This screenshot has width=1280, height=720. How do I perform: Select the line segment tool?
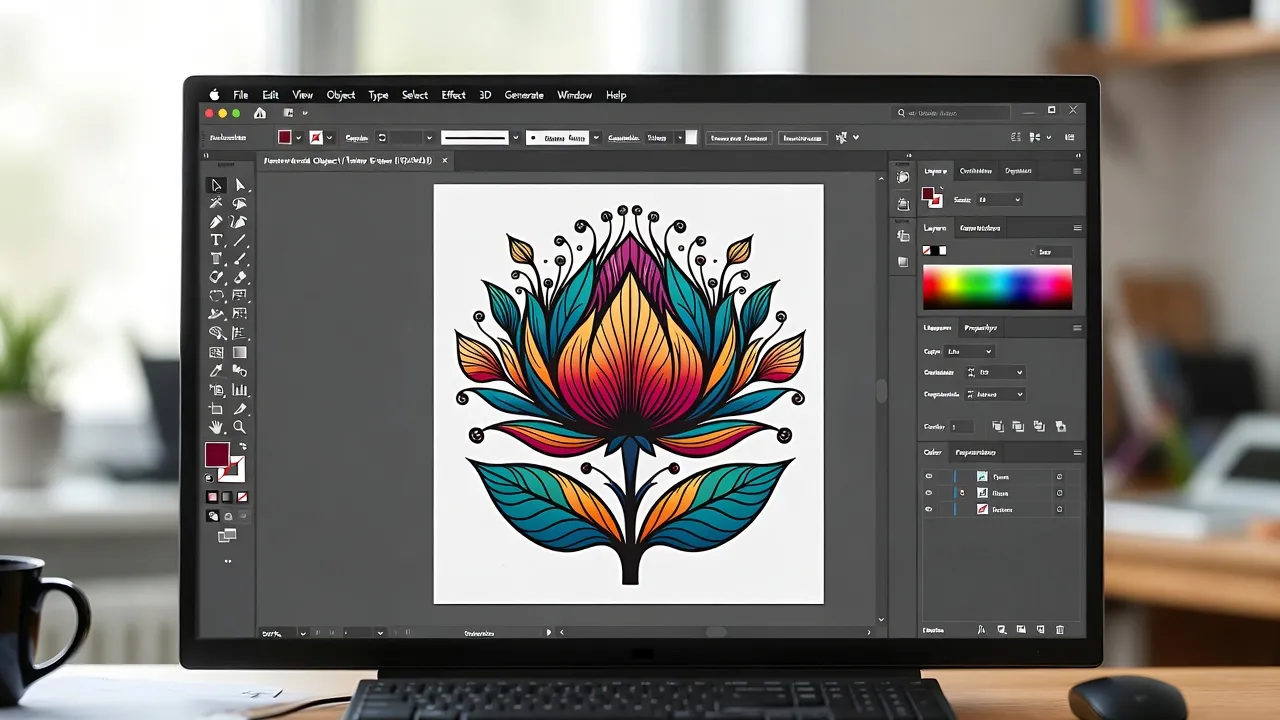[240, 240]
